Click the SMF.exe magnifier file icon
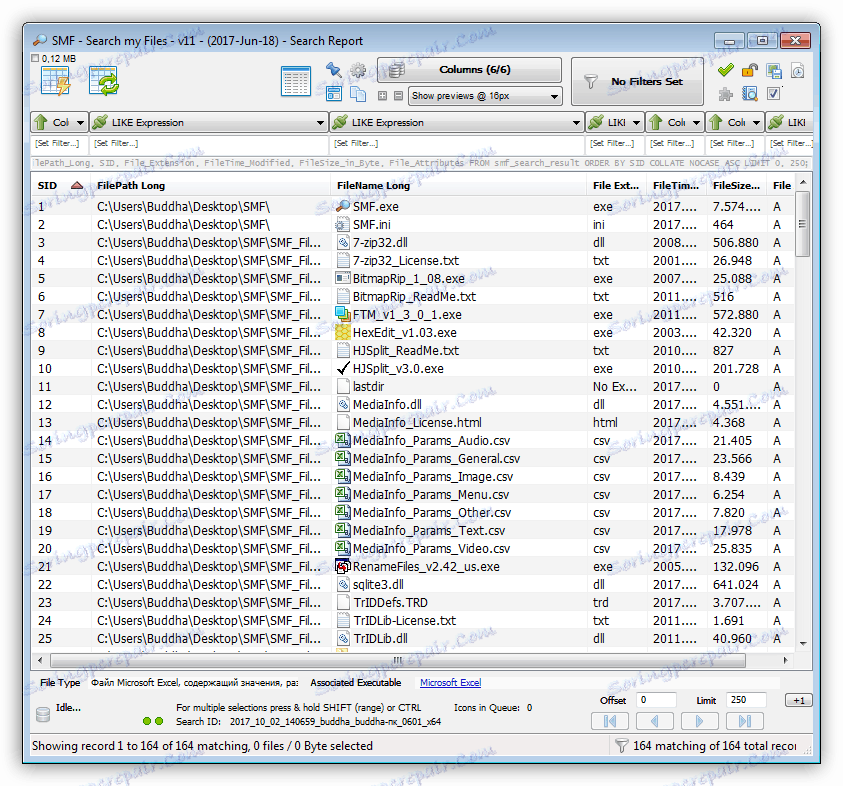843x786 pixels. (342, 206)
